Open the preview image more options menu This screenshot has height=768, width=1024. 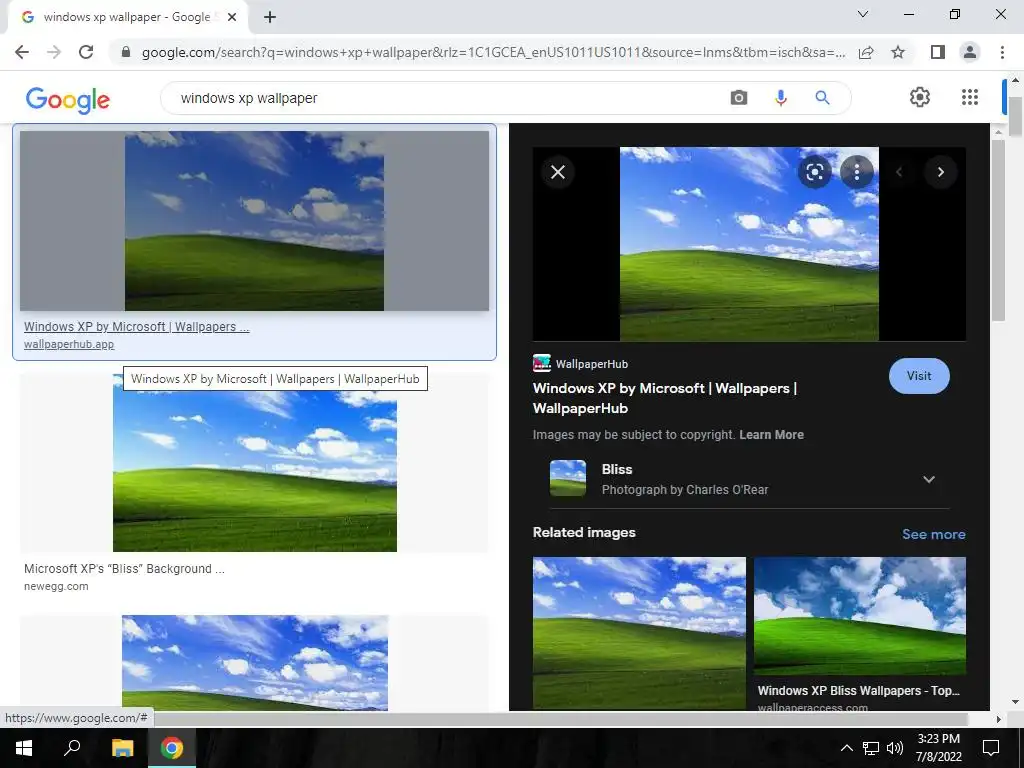857,172
